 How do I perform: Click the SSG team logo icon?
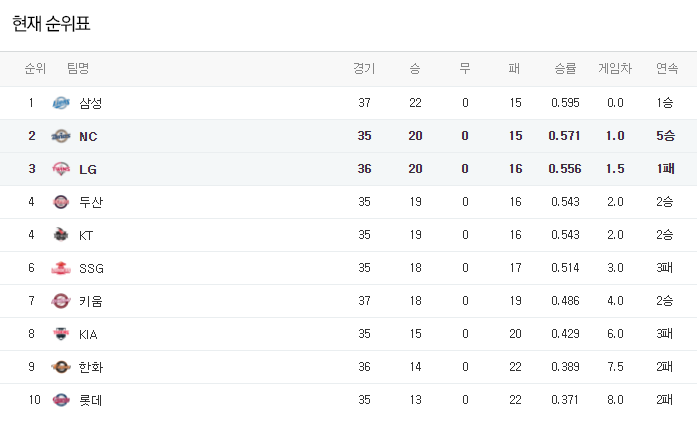tap(61, 268)
